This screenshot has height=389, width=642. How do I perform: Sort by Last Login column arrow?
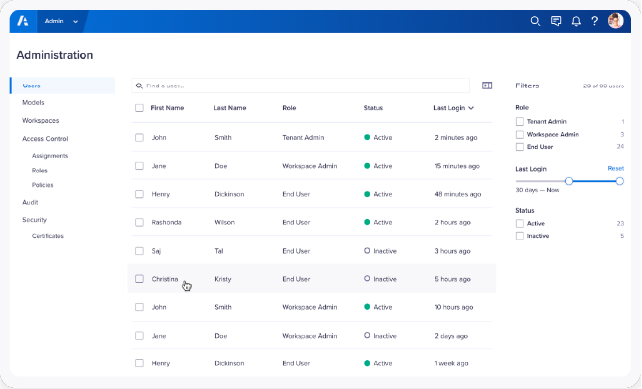pos(471,108)
